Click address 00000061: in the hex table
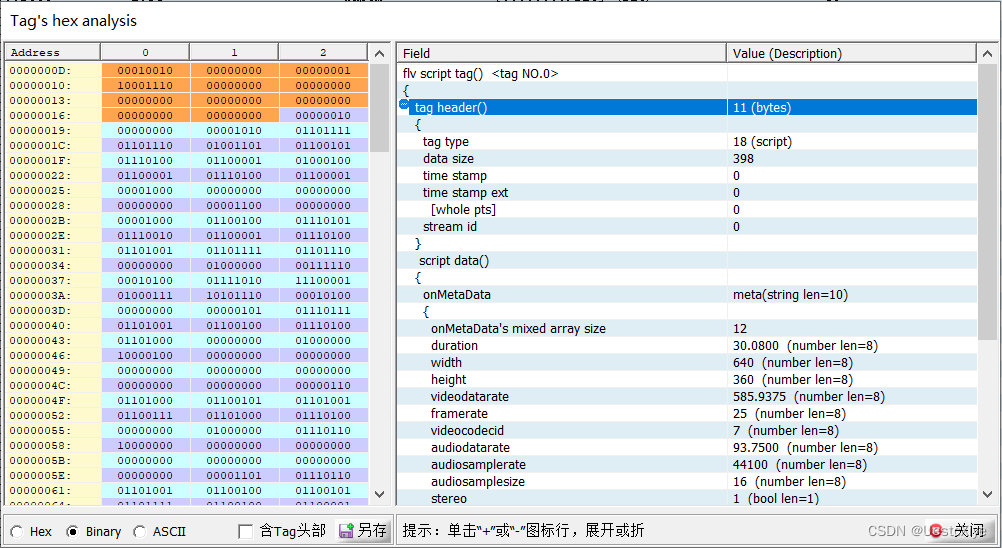Image resolution: width=1002 pixels, height=548 pixels. [x=41, y=491]
